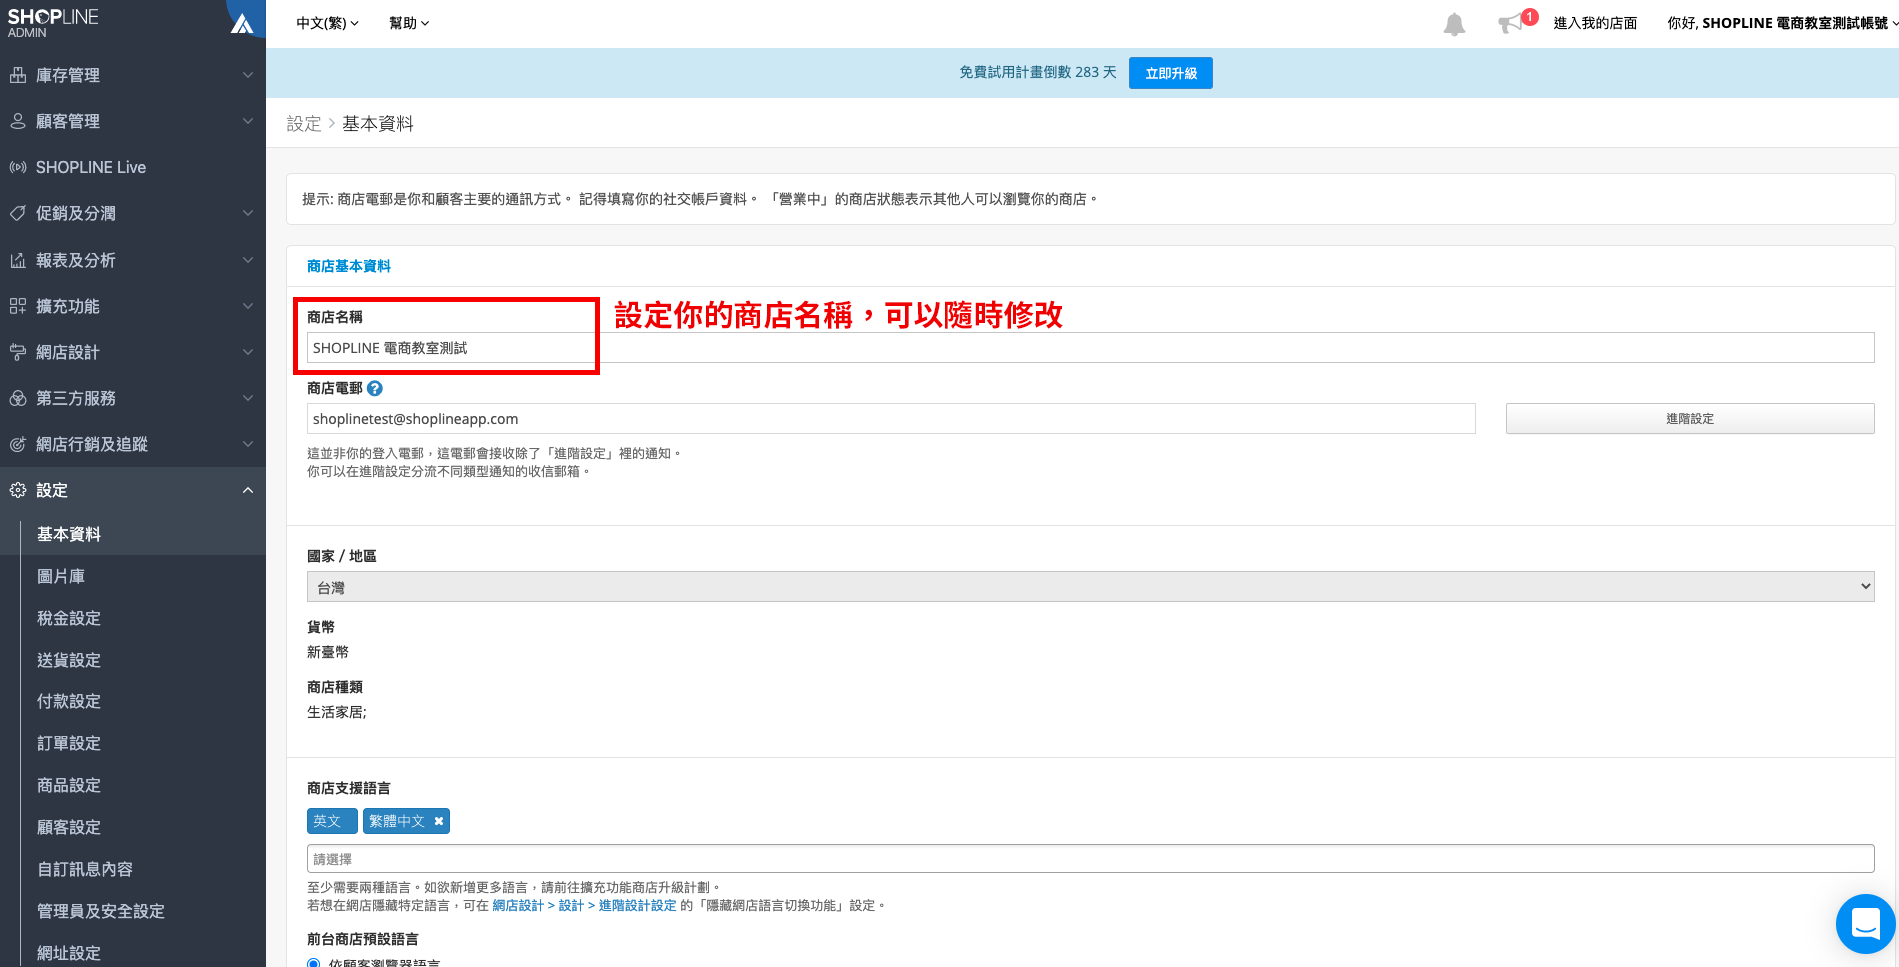Open the announcements megaphone icon
1899x967 pixels.
coord(1510,24)
